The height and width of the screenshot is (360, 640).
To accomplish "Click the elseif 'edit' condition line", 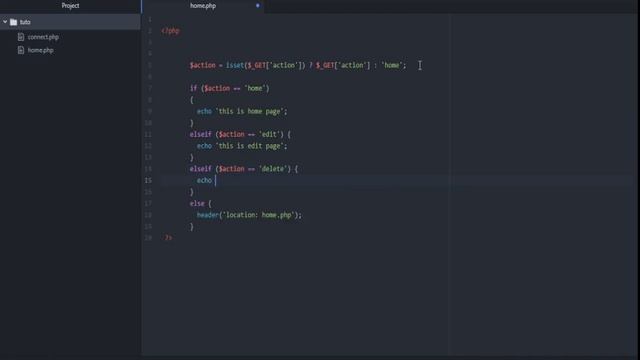I will 240,134.
